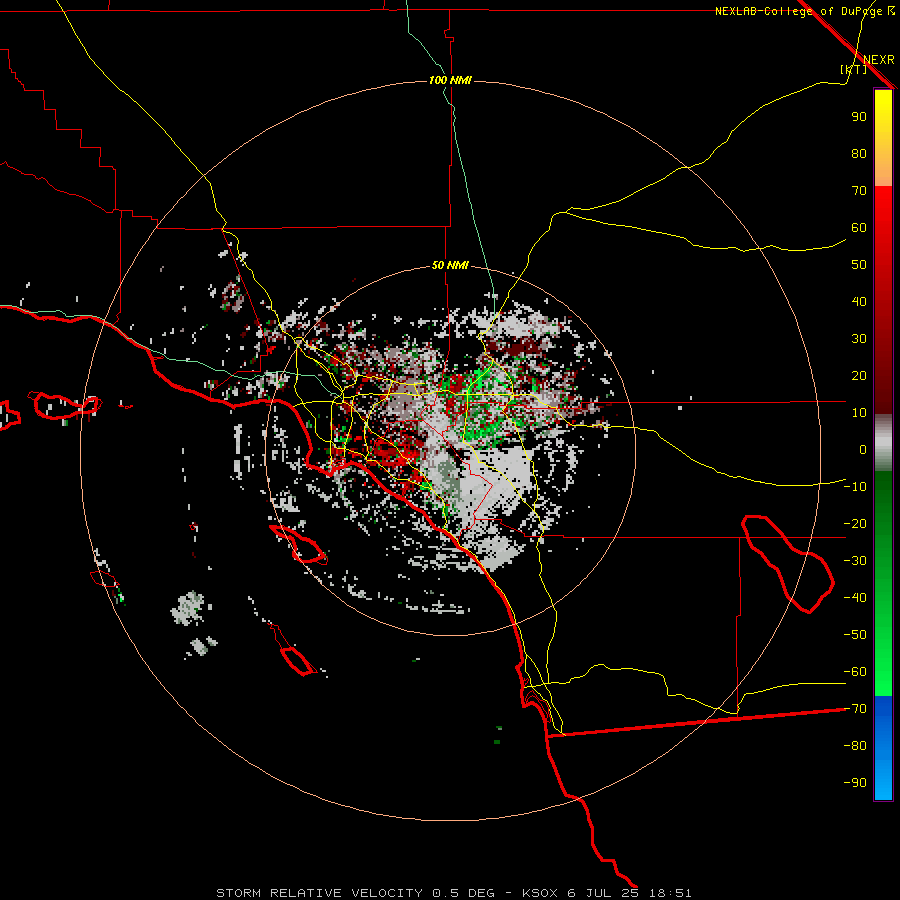The height and width of the screenshot is (900, 900).
Task: Click the 100 NMI range ring label
Action: point(450,80)
